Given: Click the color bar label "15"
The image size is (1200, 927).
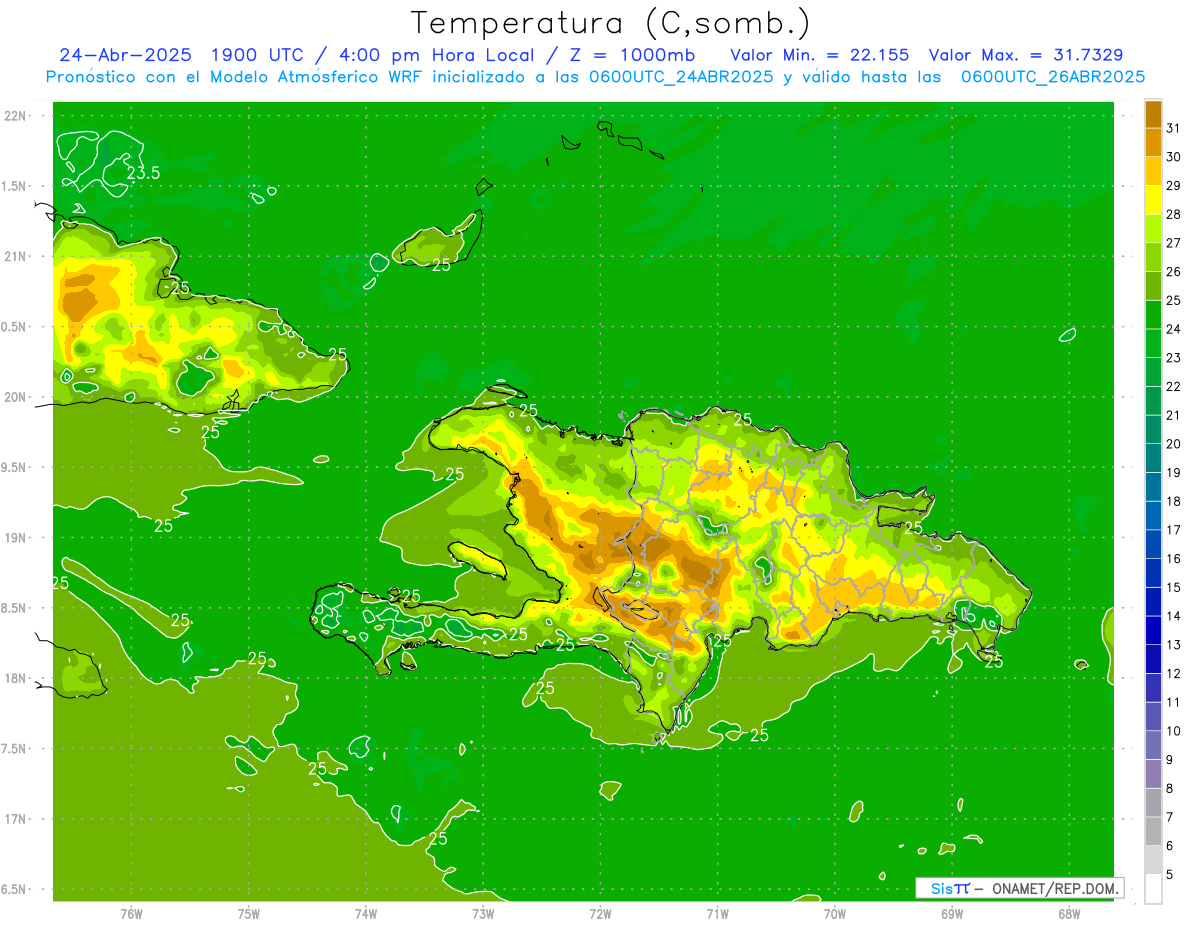Looking at the screenshot, I should point(1174,587).
